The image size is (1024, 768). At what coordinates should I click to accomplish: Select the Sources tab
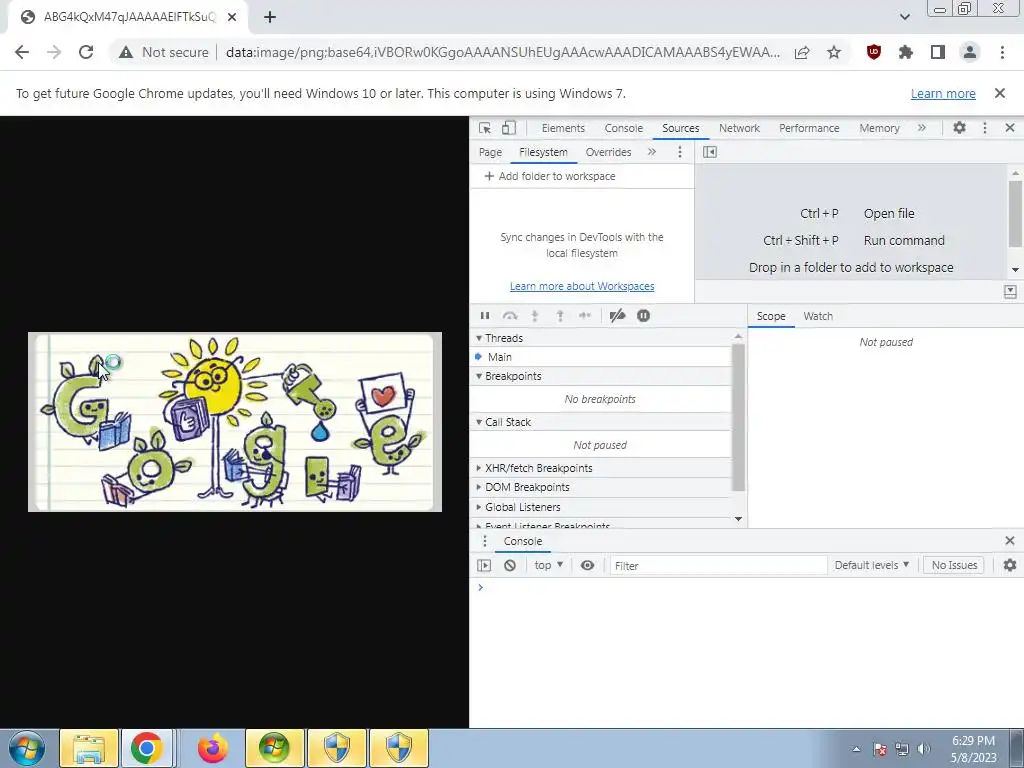point(680,128)
